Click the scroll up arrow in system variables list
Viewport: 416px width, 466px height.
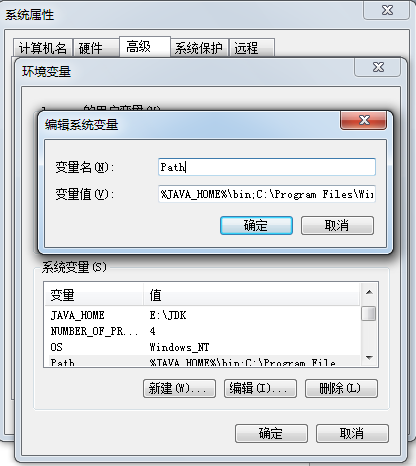click(369, 292)
